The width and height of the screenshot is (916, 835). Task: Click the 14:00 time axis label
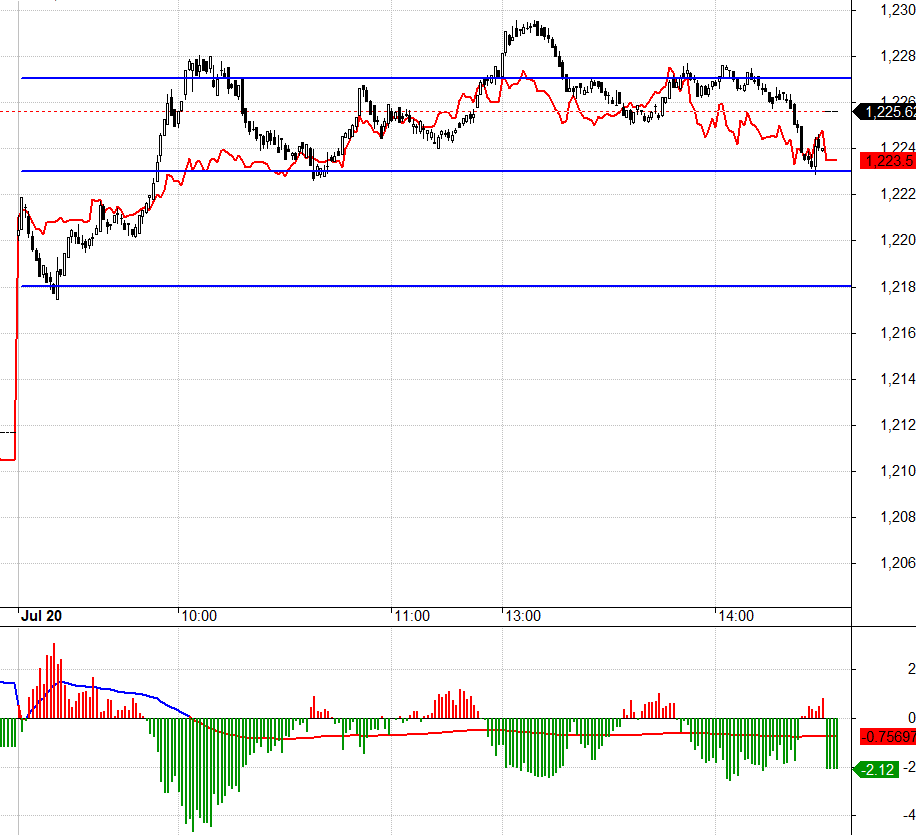tap(735, 616)
